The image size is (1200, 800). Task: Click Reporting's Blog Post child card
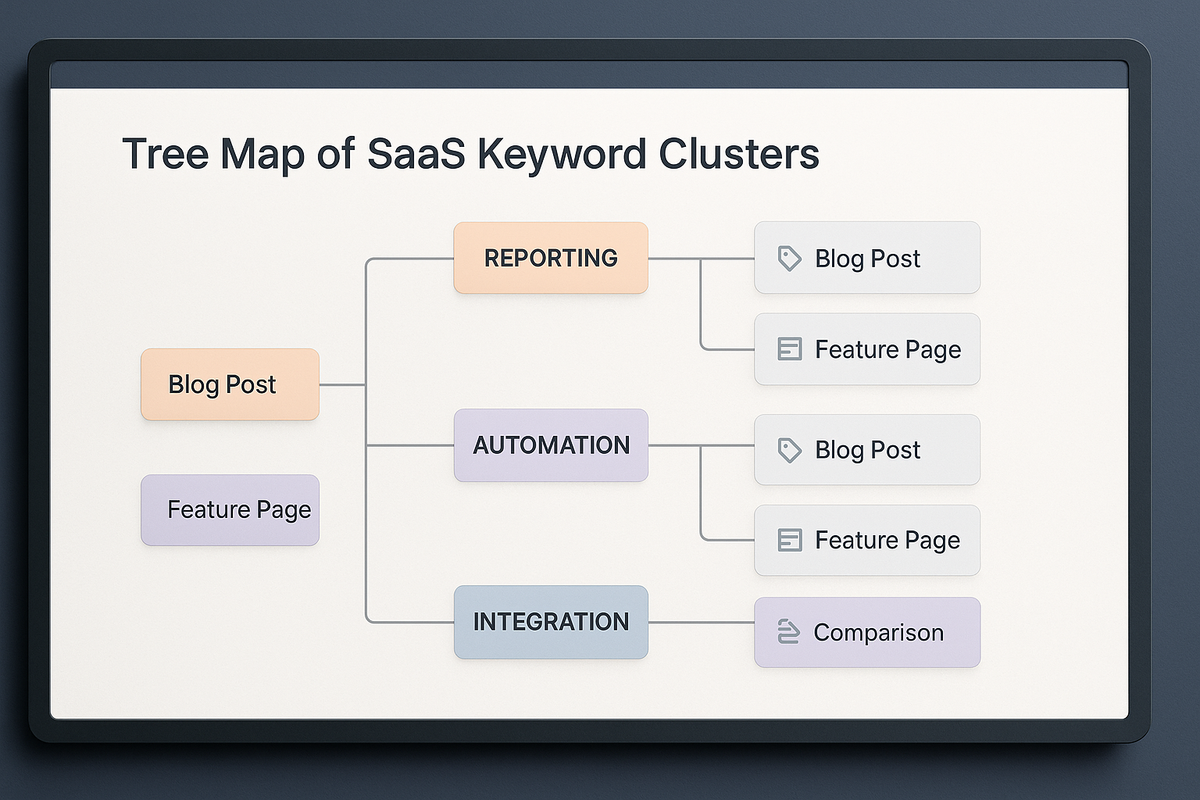click(x=867, y=258)
